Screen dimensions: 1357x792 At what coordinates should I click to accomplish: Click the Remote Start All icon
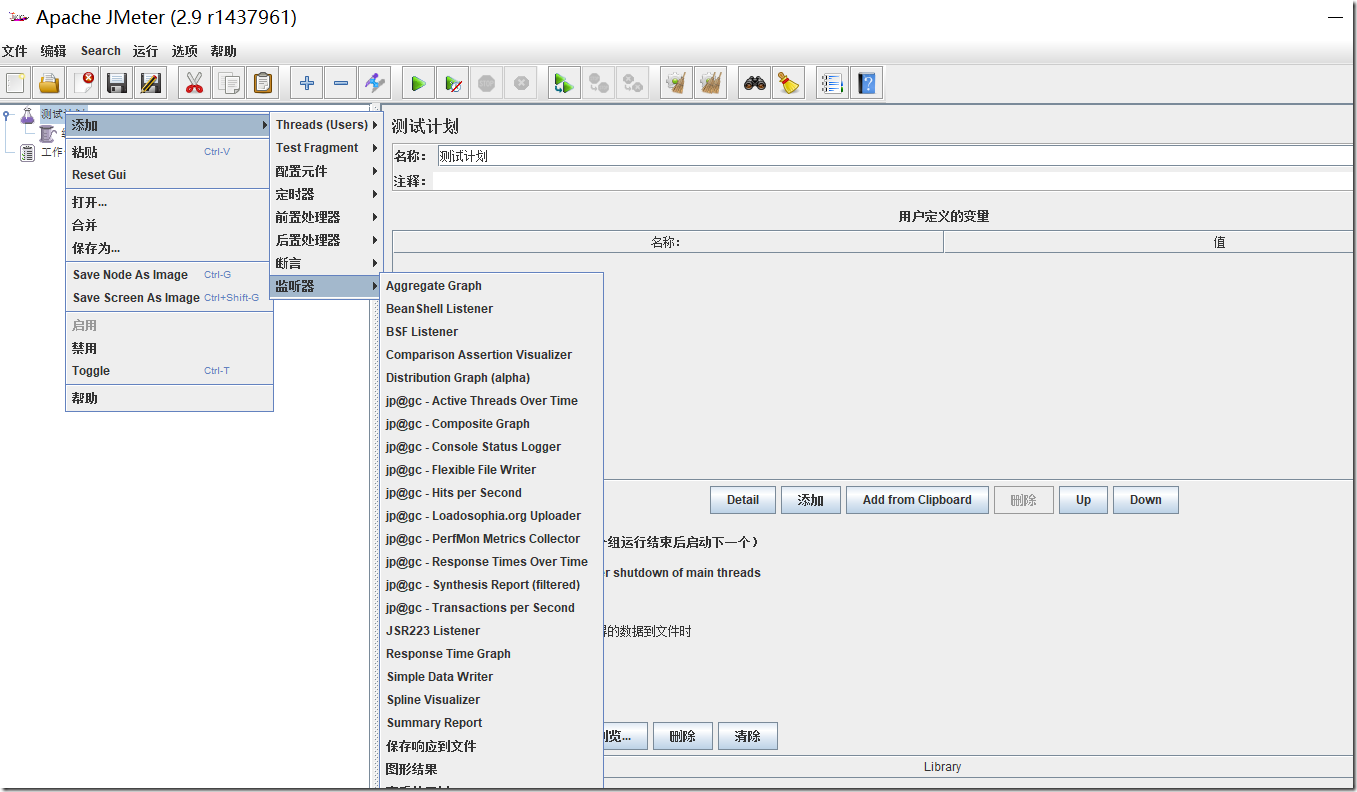[565, 83]
